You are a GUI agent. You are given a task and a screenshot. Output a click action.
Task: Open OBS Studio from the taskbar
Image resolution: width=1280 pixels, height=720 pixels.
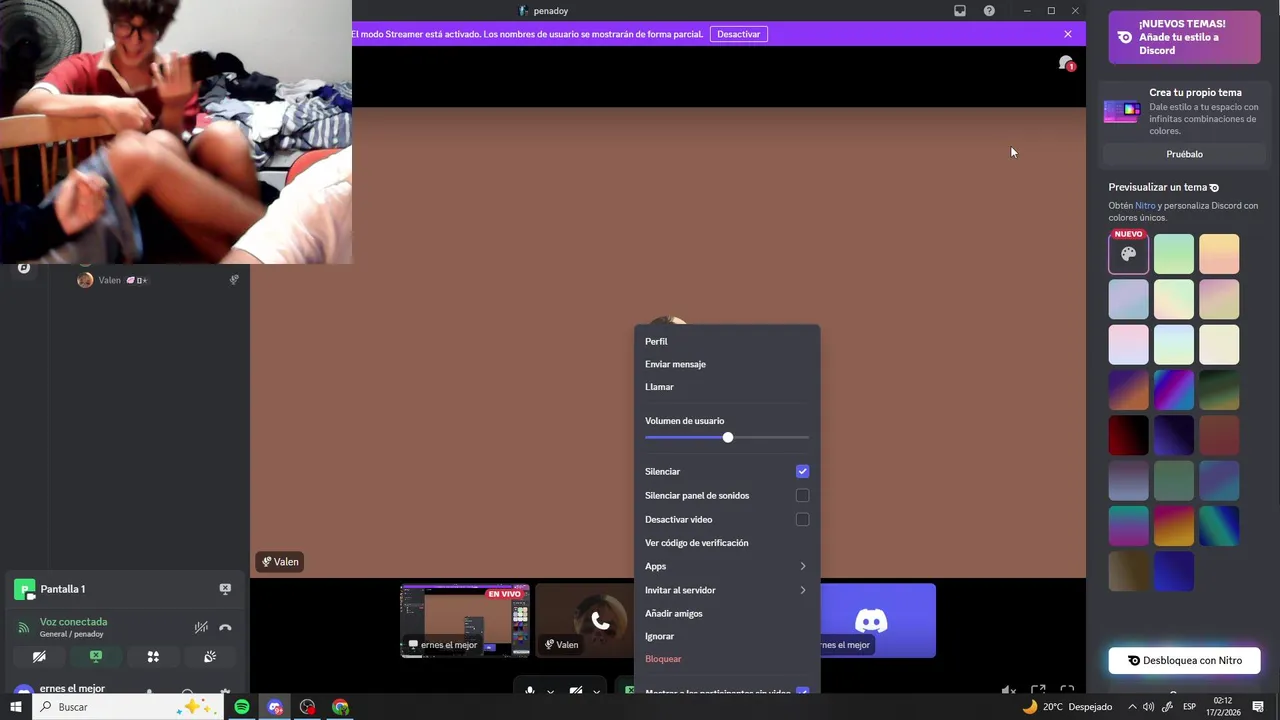(x=307, y=707)
